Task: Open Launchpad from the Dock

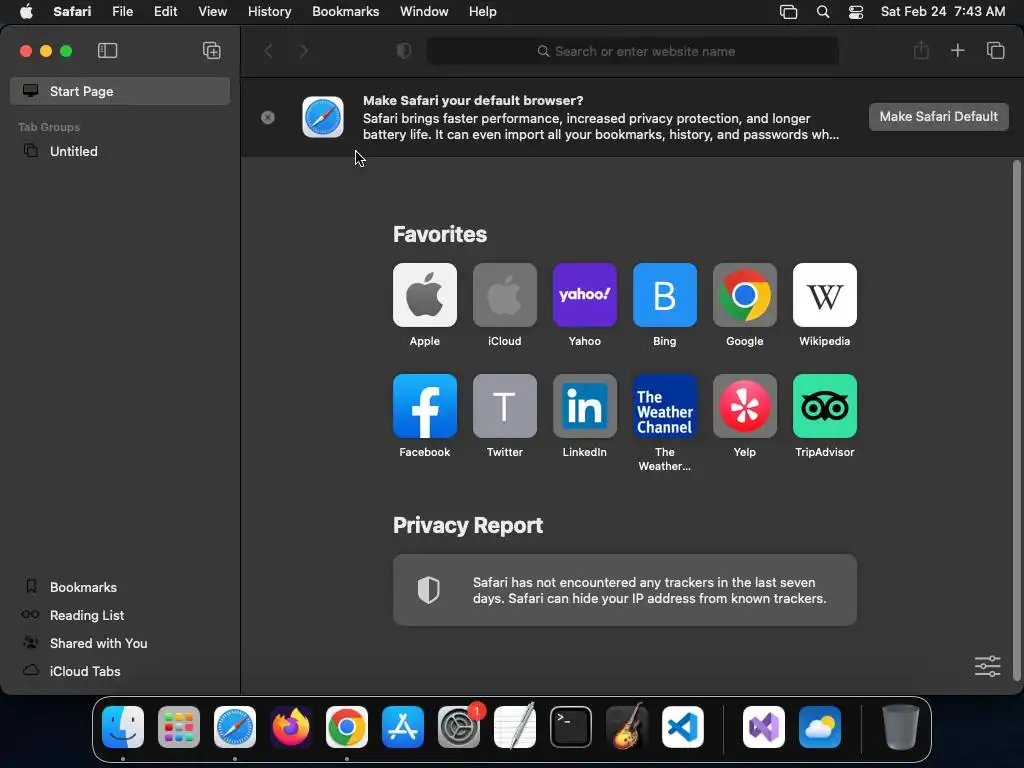Action: coord(179,727)
